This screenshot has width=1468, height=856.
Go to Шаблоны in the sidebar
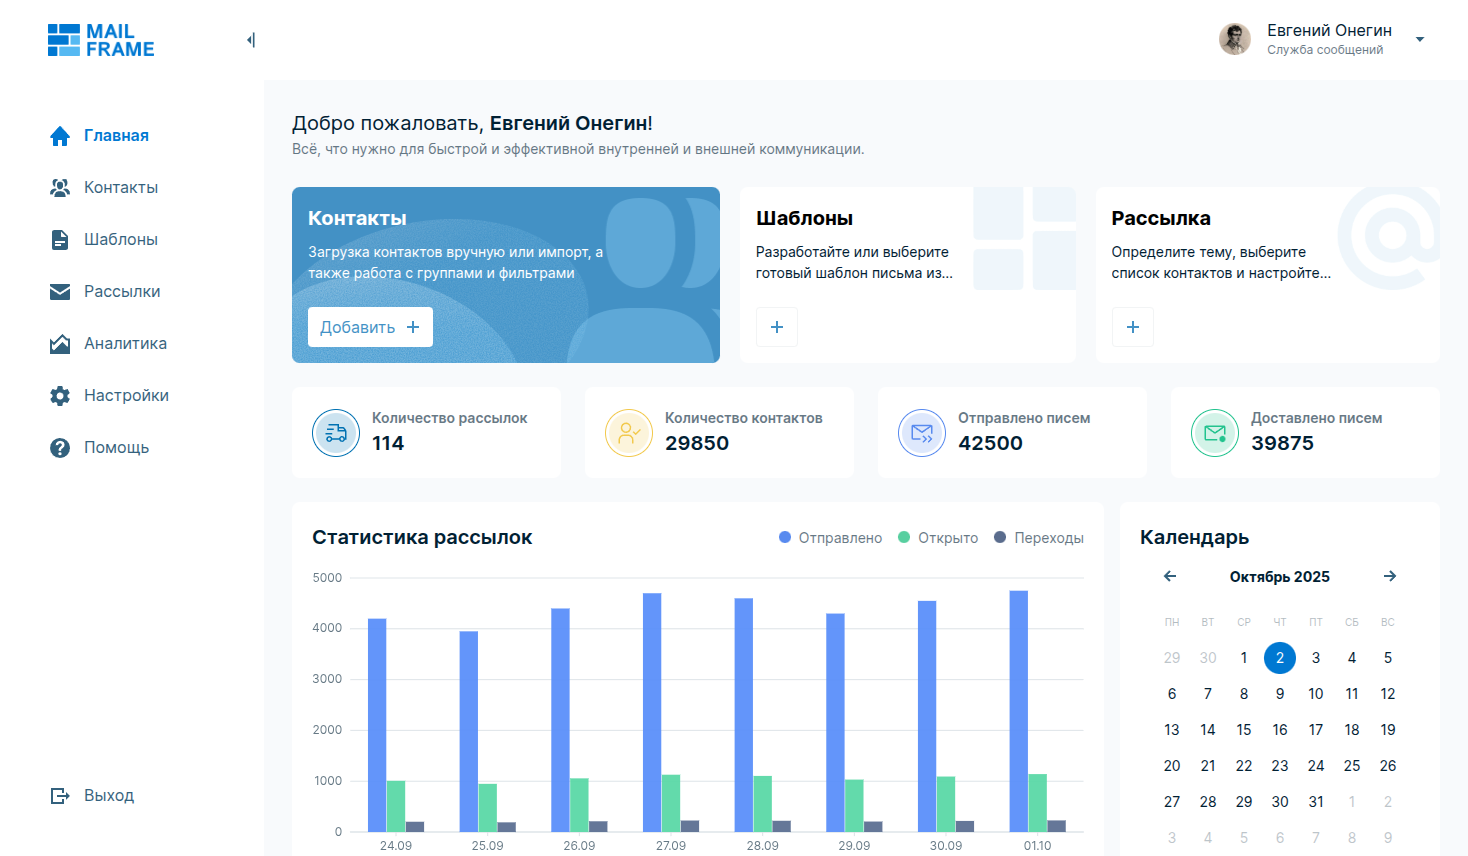coord(120,240)
